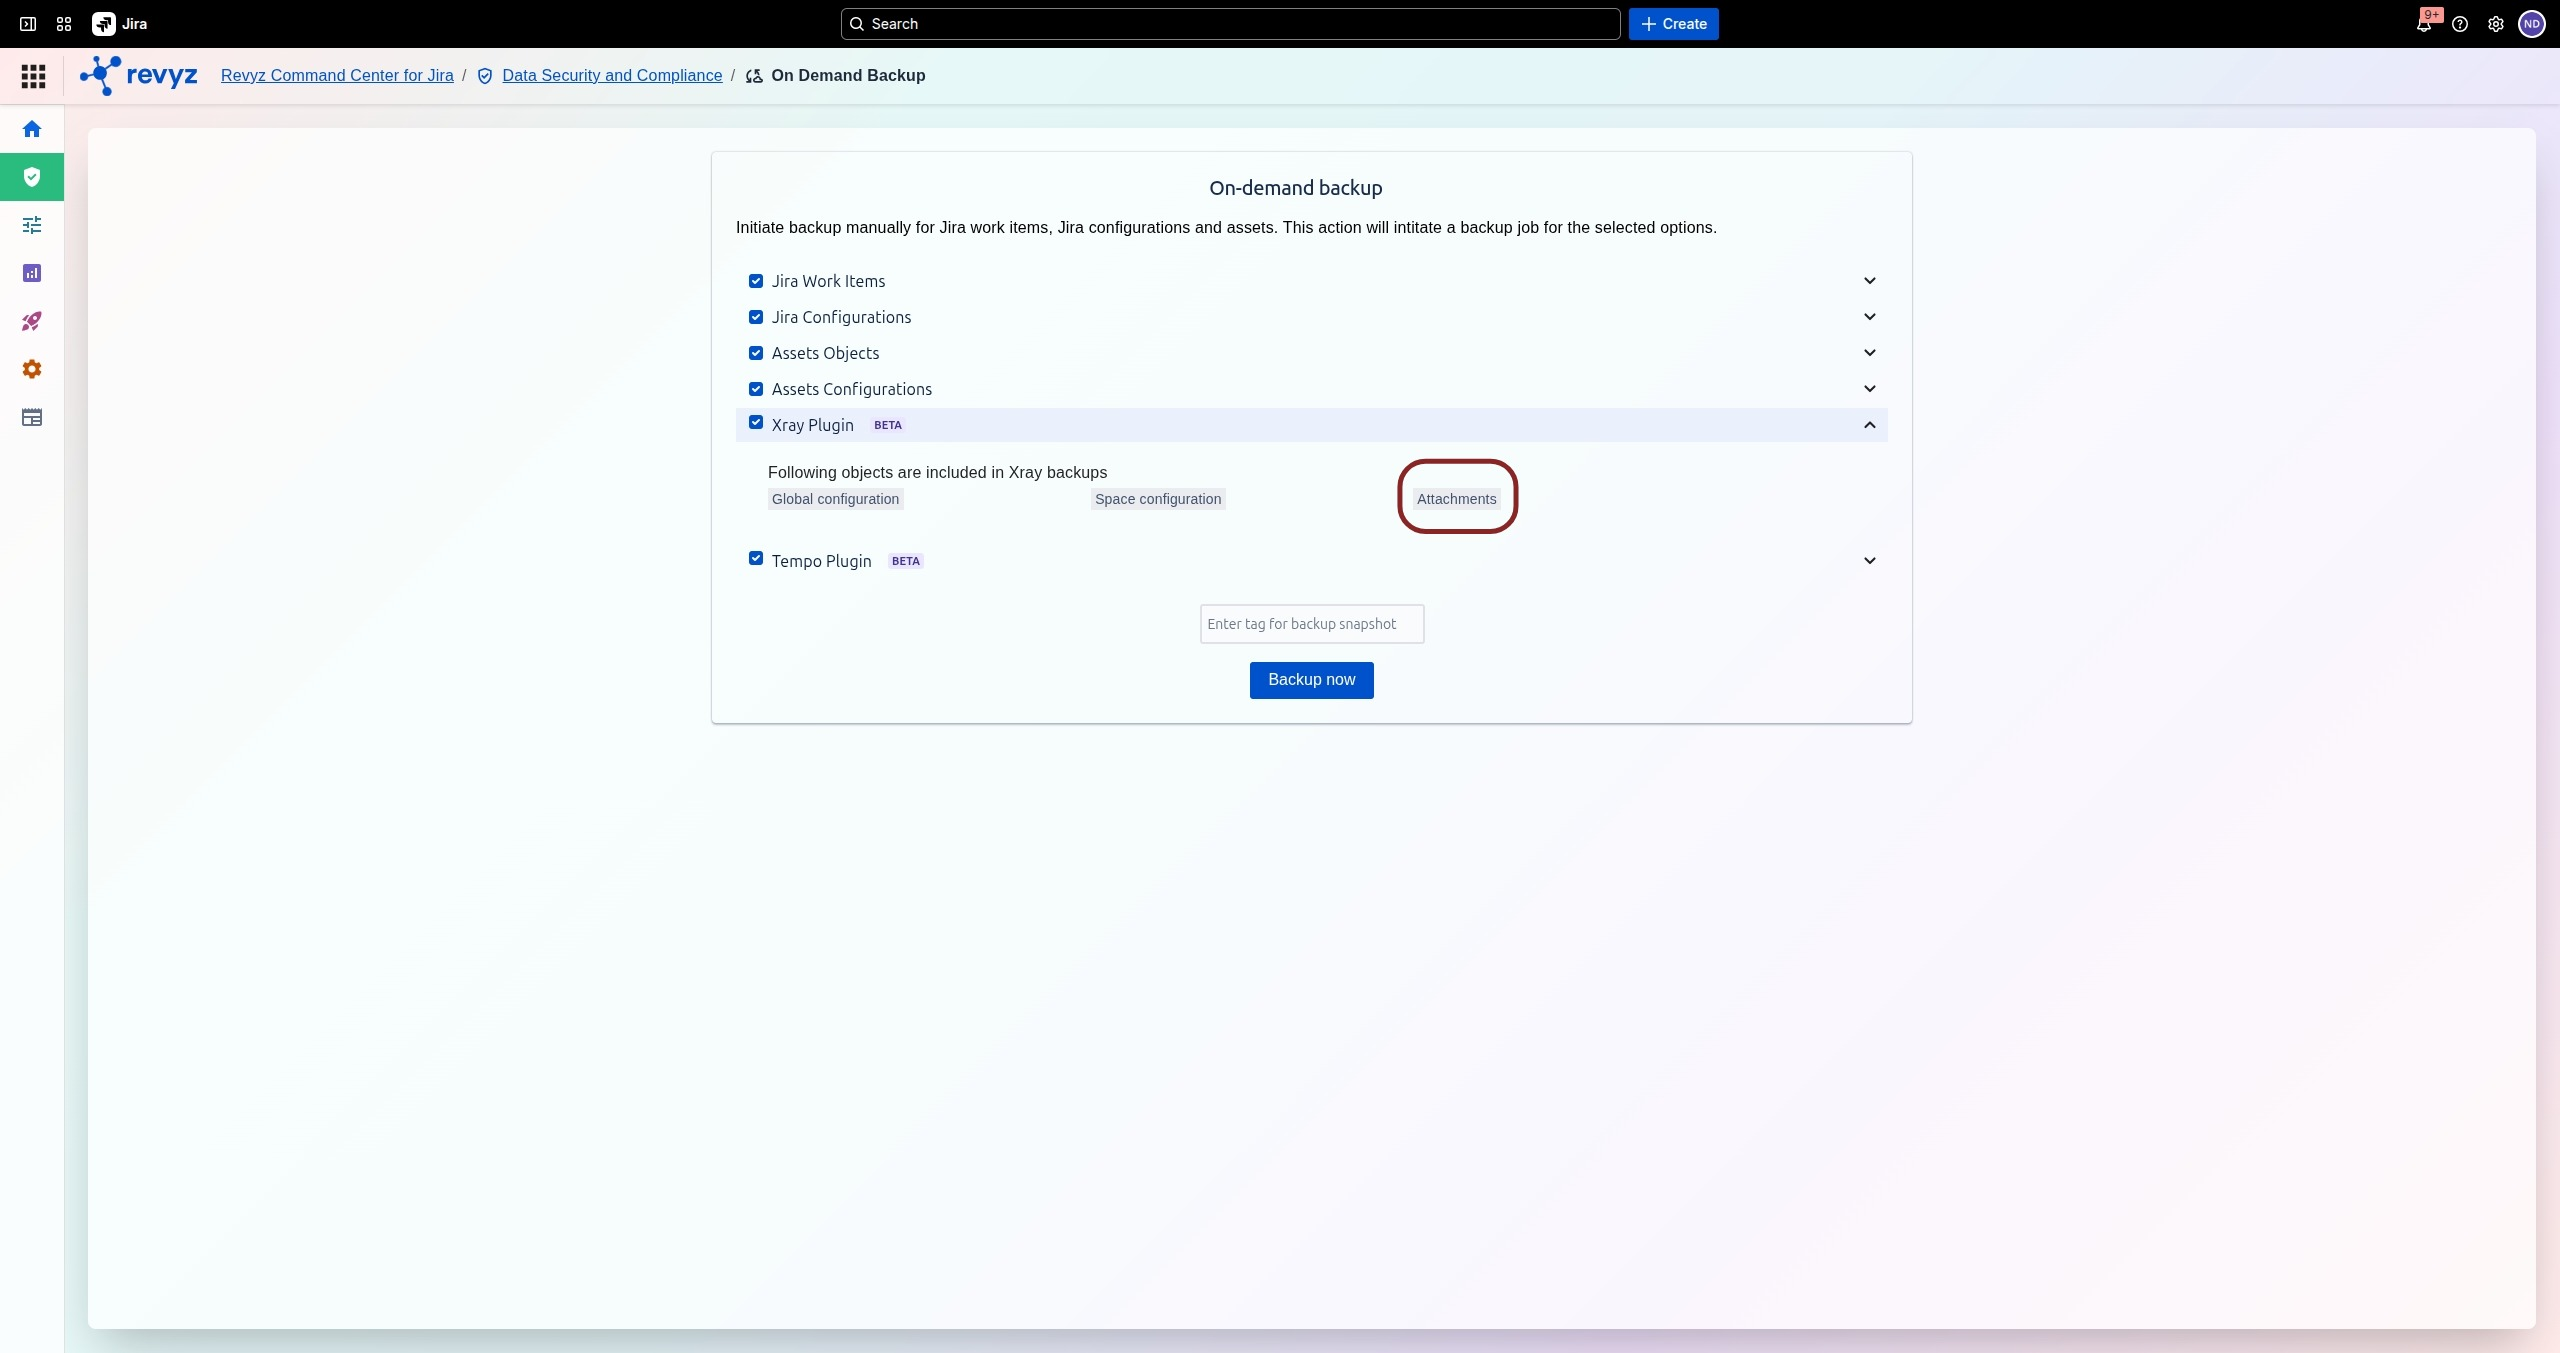Image resolution: width=2560 pixels, height=1353 pixels.
Task: Disable the Tempo Plugin checkbox
Action: (x=756, y=559)
